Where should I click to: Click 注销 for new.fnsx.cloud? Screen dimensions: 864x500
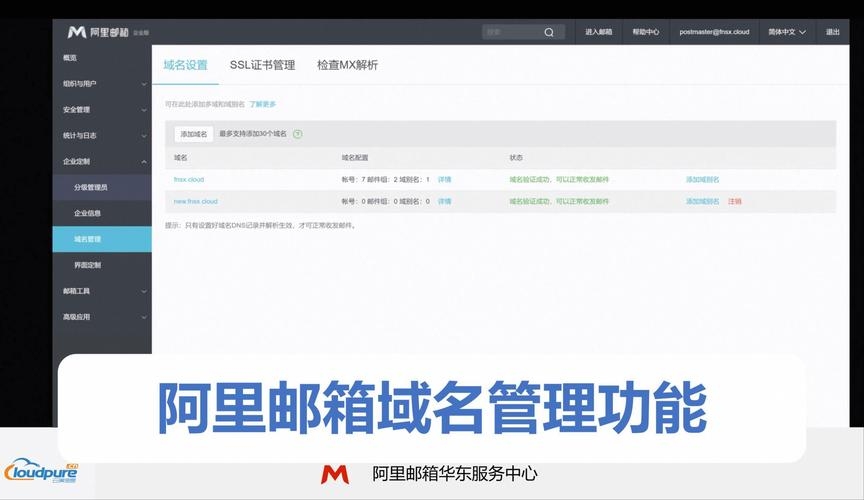(735, 202)
